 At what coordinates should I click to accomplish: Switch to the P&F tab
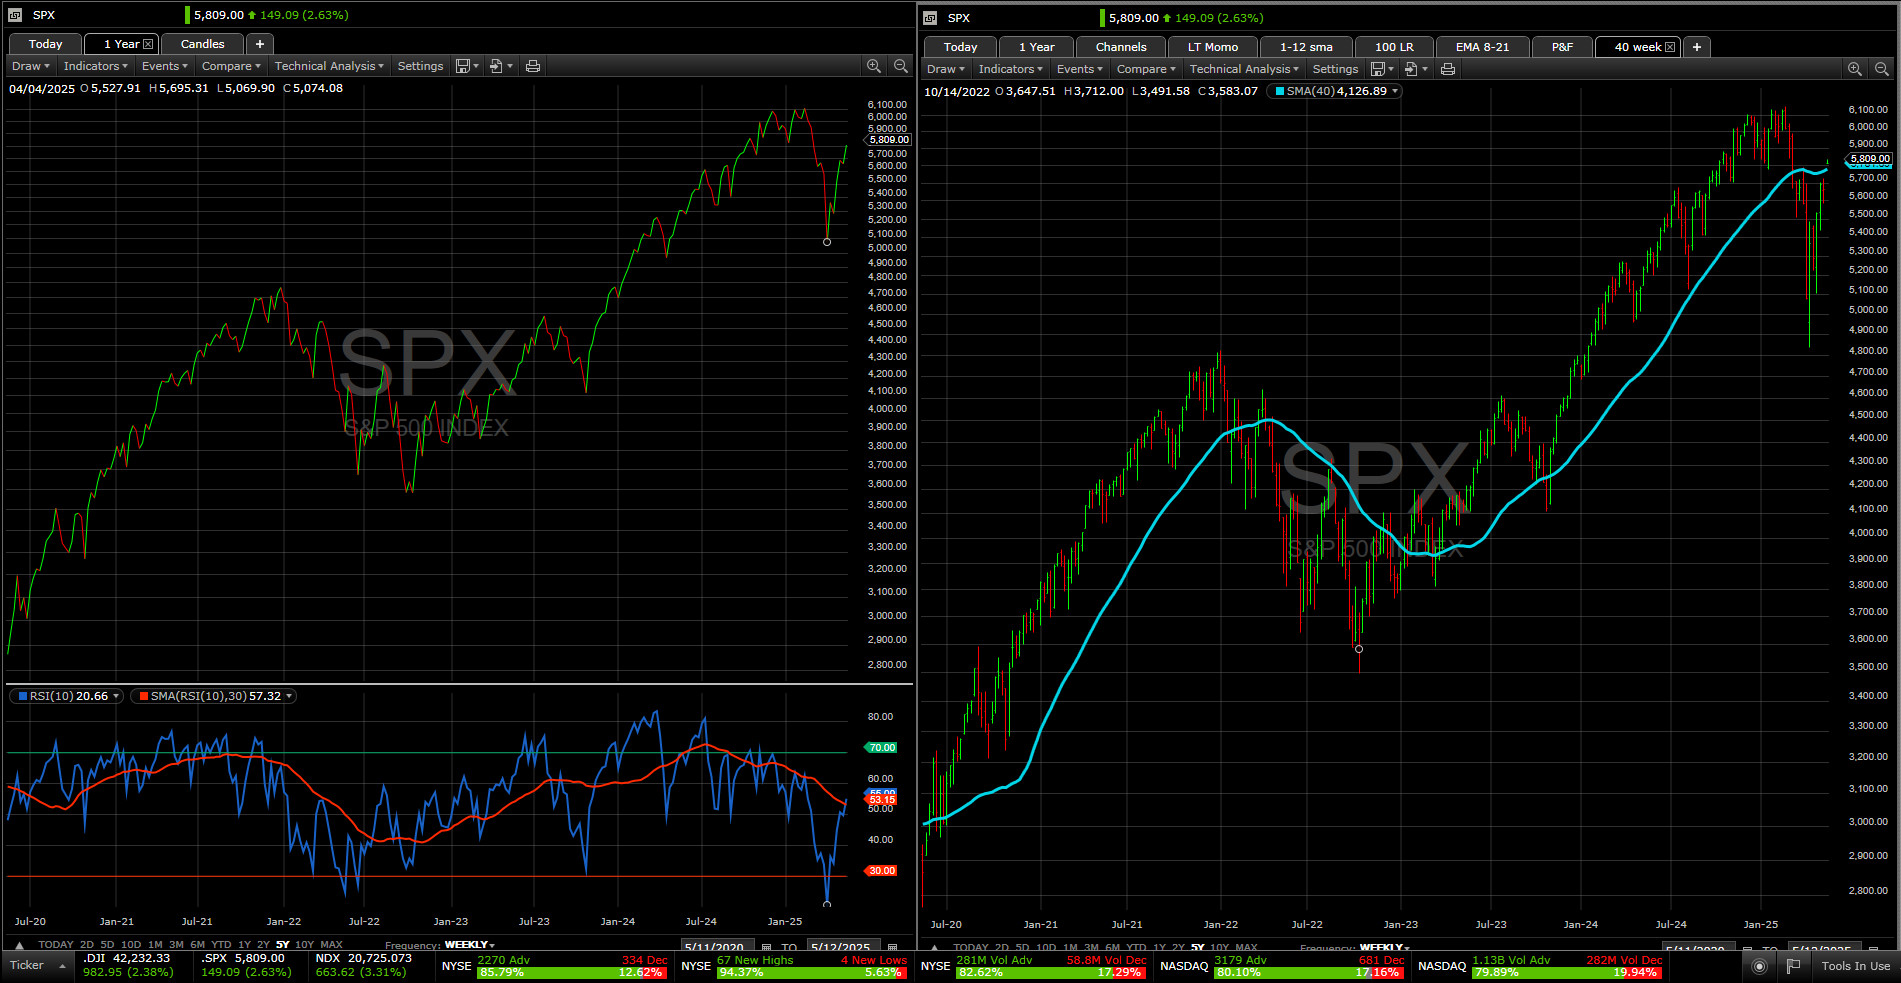[x=1562, y=47]
